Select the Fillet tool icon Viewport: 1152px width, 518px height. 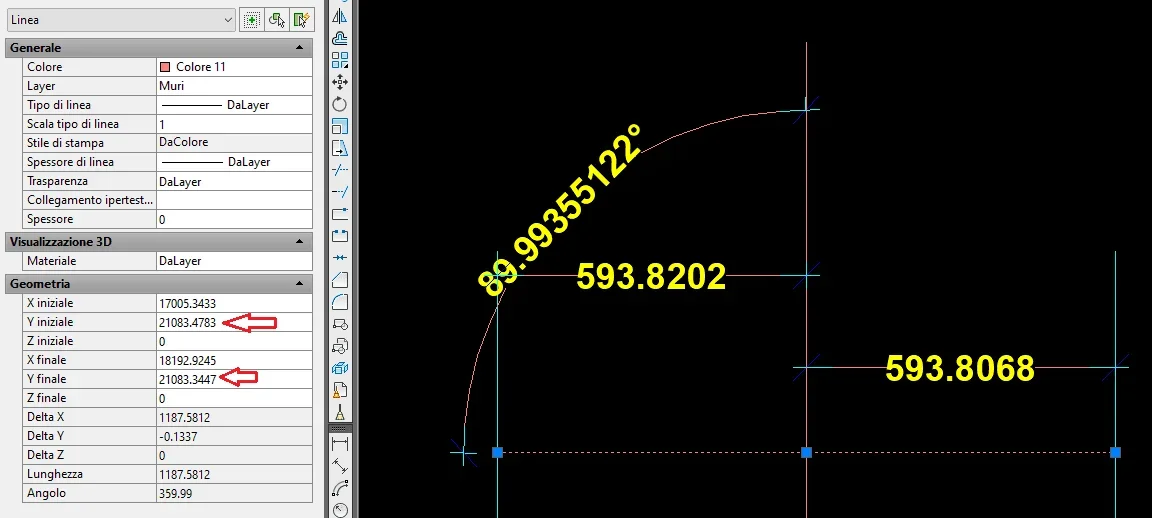[x=340, y=301]
